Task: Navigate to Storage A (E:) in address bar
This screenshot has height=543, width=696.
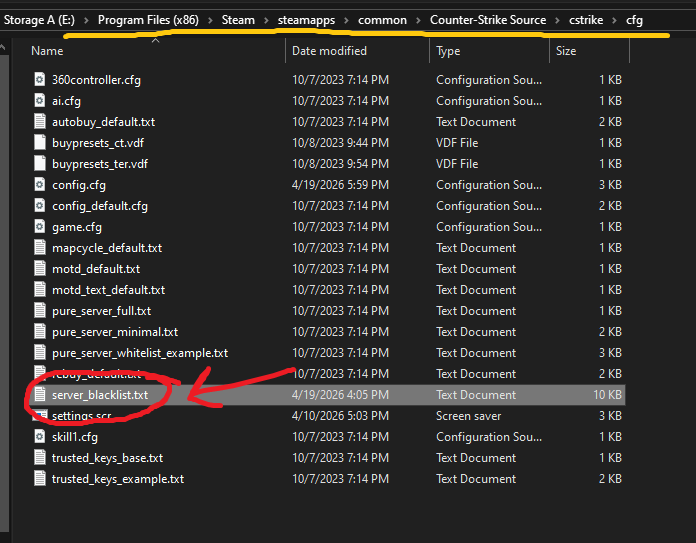Action: pyautogui.click(x=39, y=20)
